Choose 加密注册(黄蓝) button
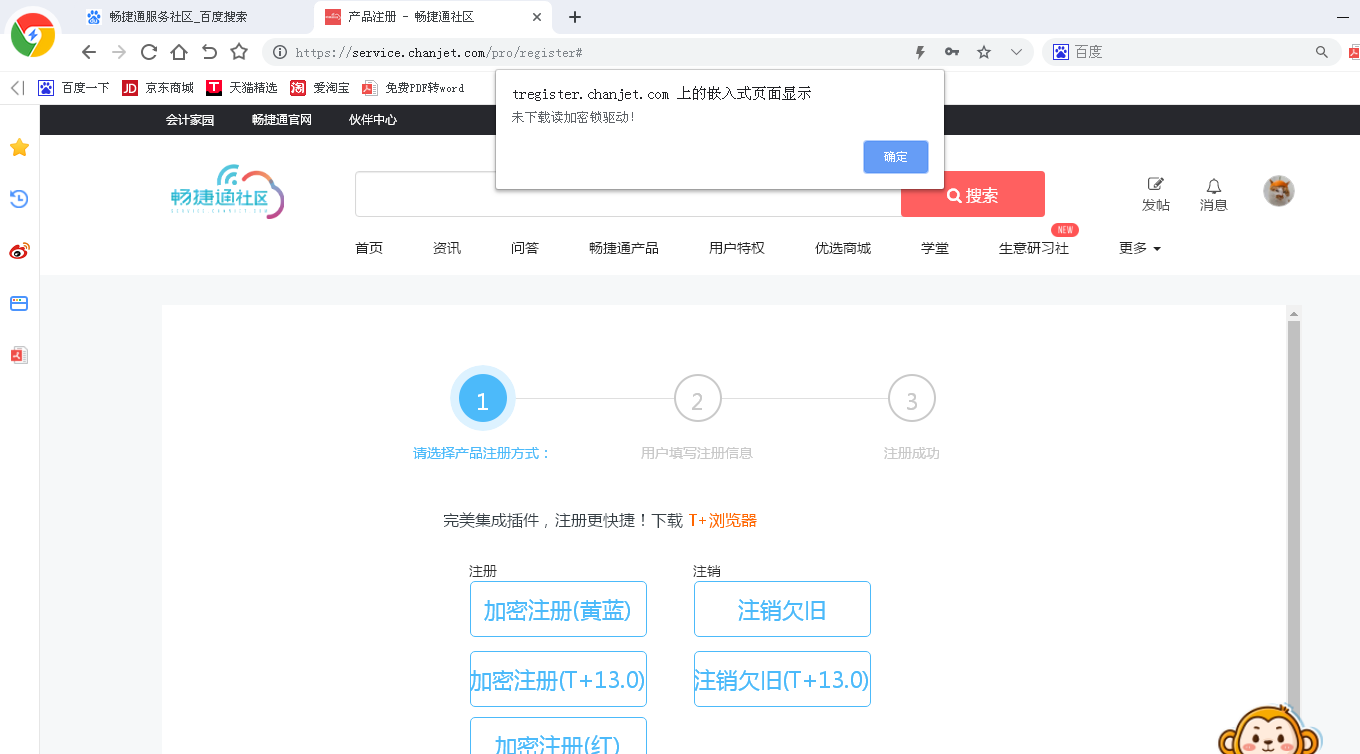The image size is (1360, 754). click(558, 609)
